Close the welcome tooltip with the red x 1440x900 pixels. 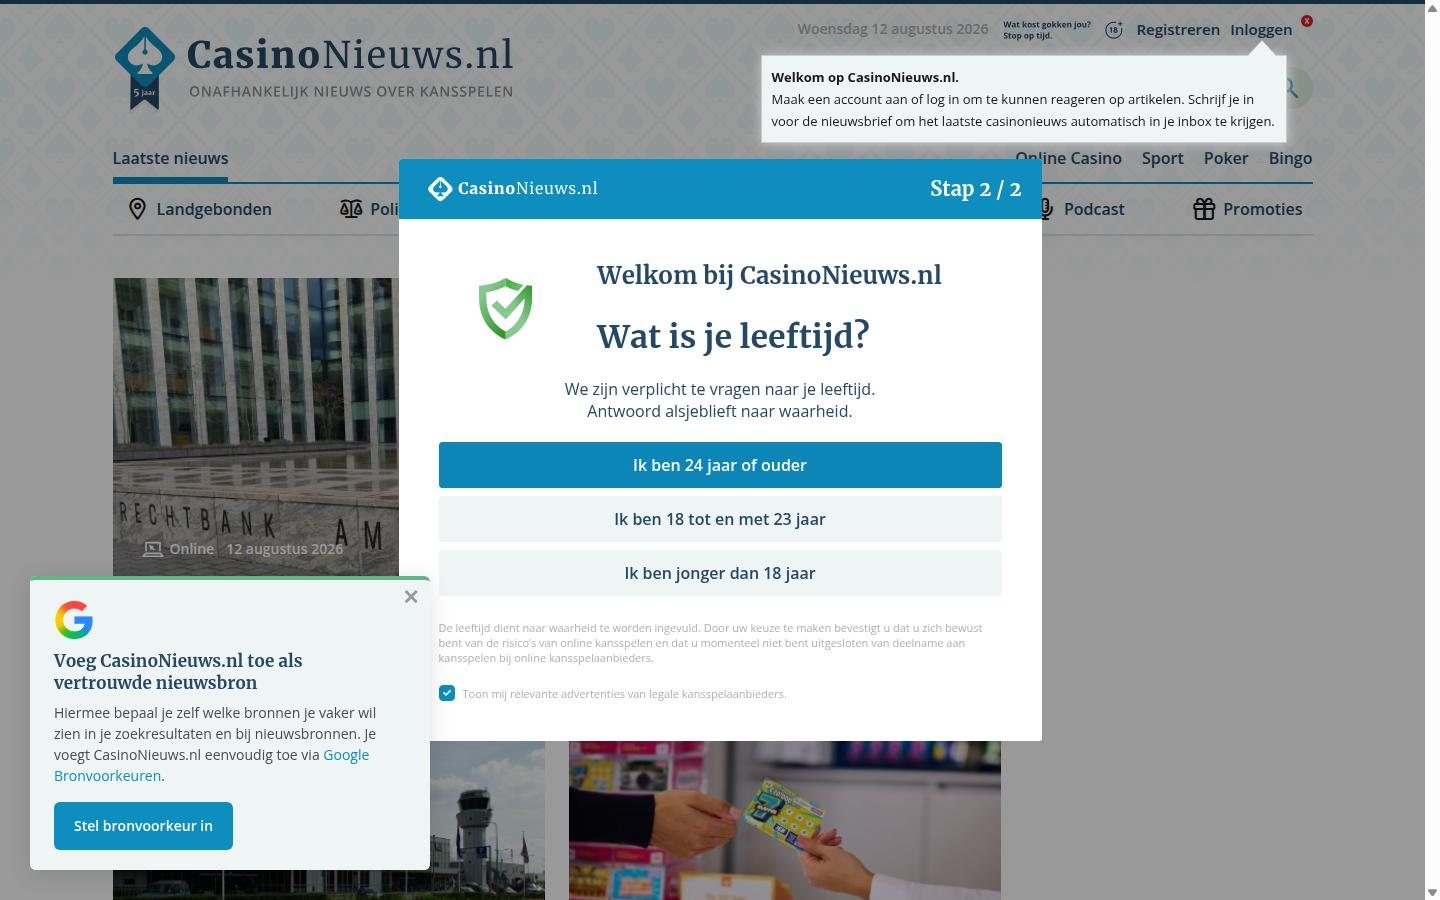[1306, 21]
